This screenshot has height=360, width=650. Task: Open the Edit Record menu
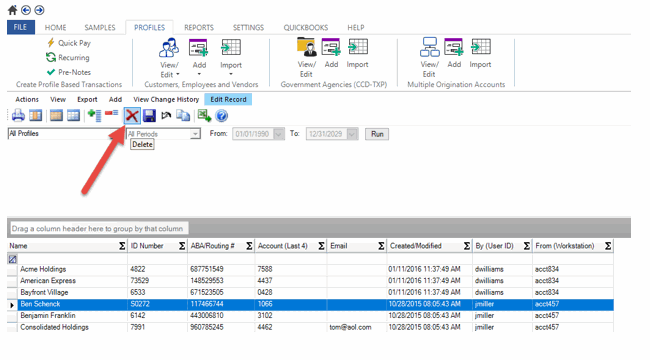[228, 100]
